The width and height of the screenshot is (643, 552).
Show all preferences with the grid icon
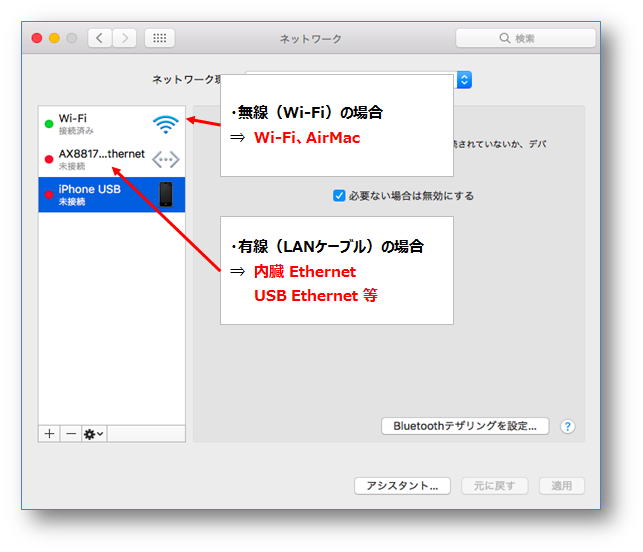160,38
